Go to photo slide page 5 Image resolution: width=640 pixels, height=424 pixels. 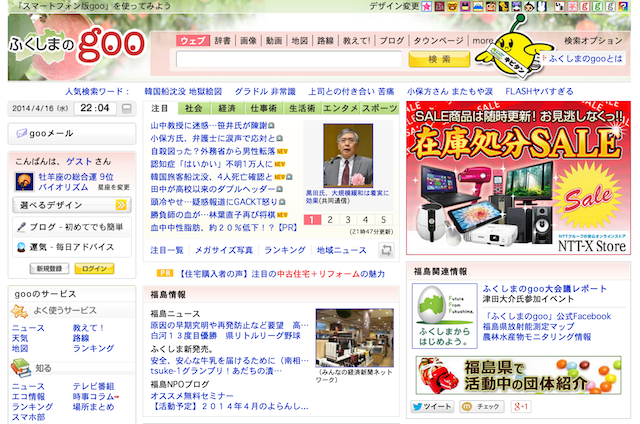pos(384,220)
